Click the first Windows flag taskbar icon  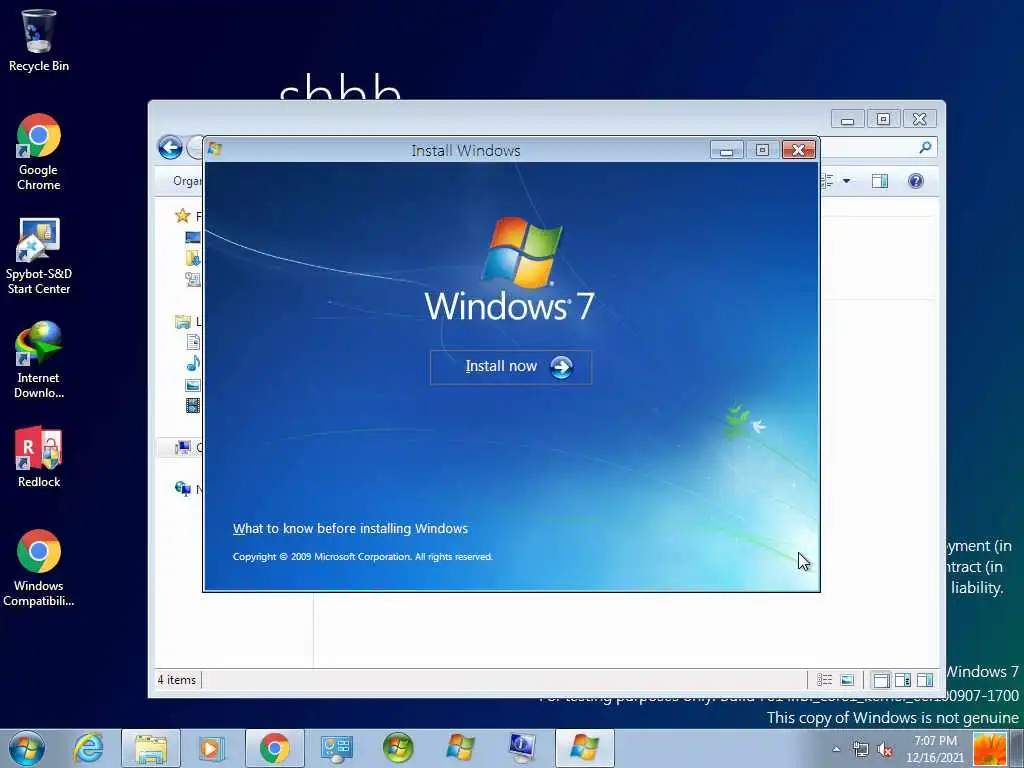tap(460, 748)
